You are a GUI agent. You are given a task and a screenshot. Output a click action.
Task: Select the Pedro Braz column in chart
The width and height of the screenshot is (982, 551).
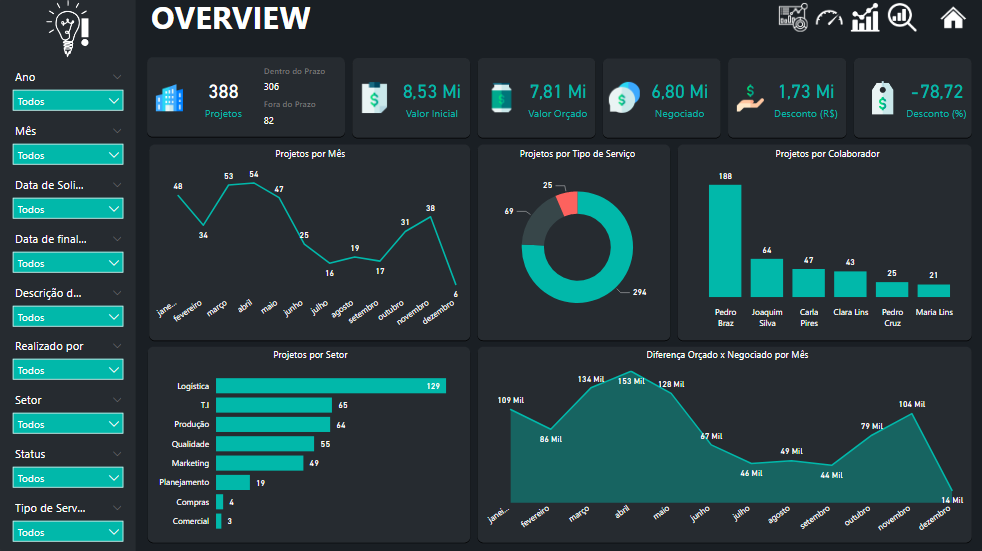click(725, 241)
